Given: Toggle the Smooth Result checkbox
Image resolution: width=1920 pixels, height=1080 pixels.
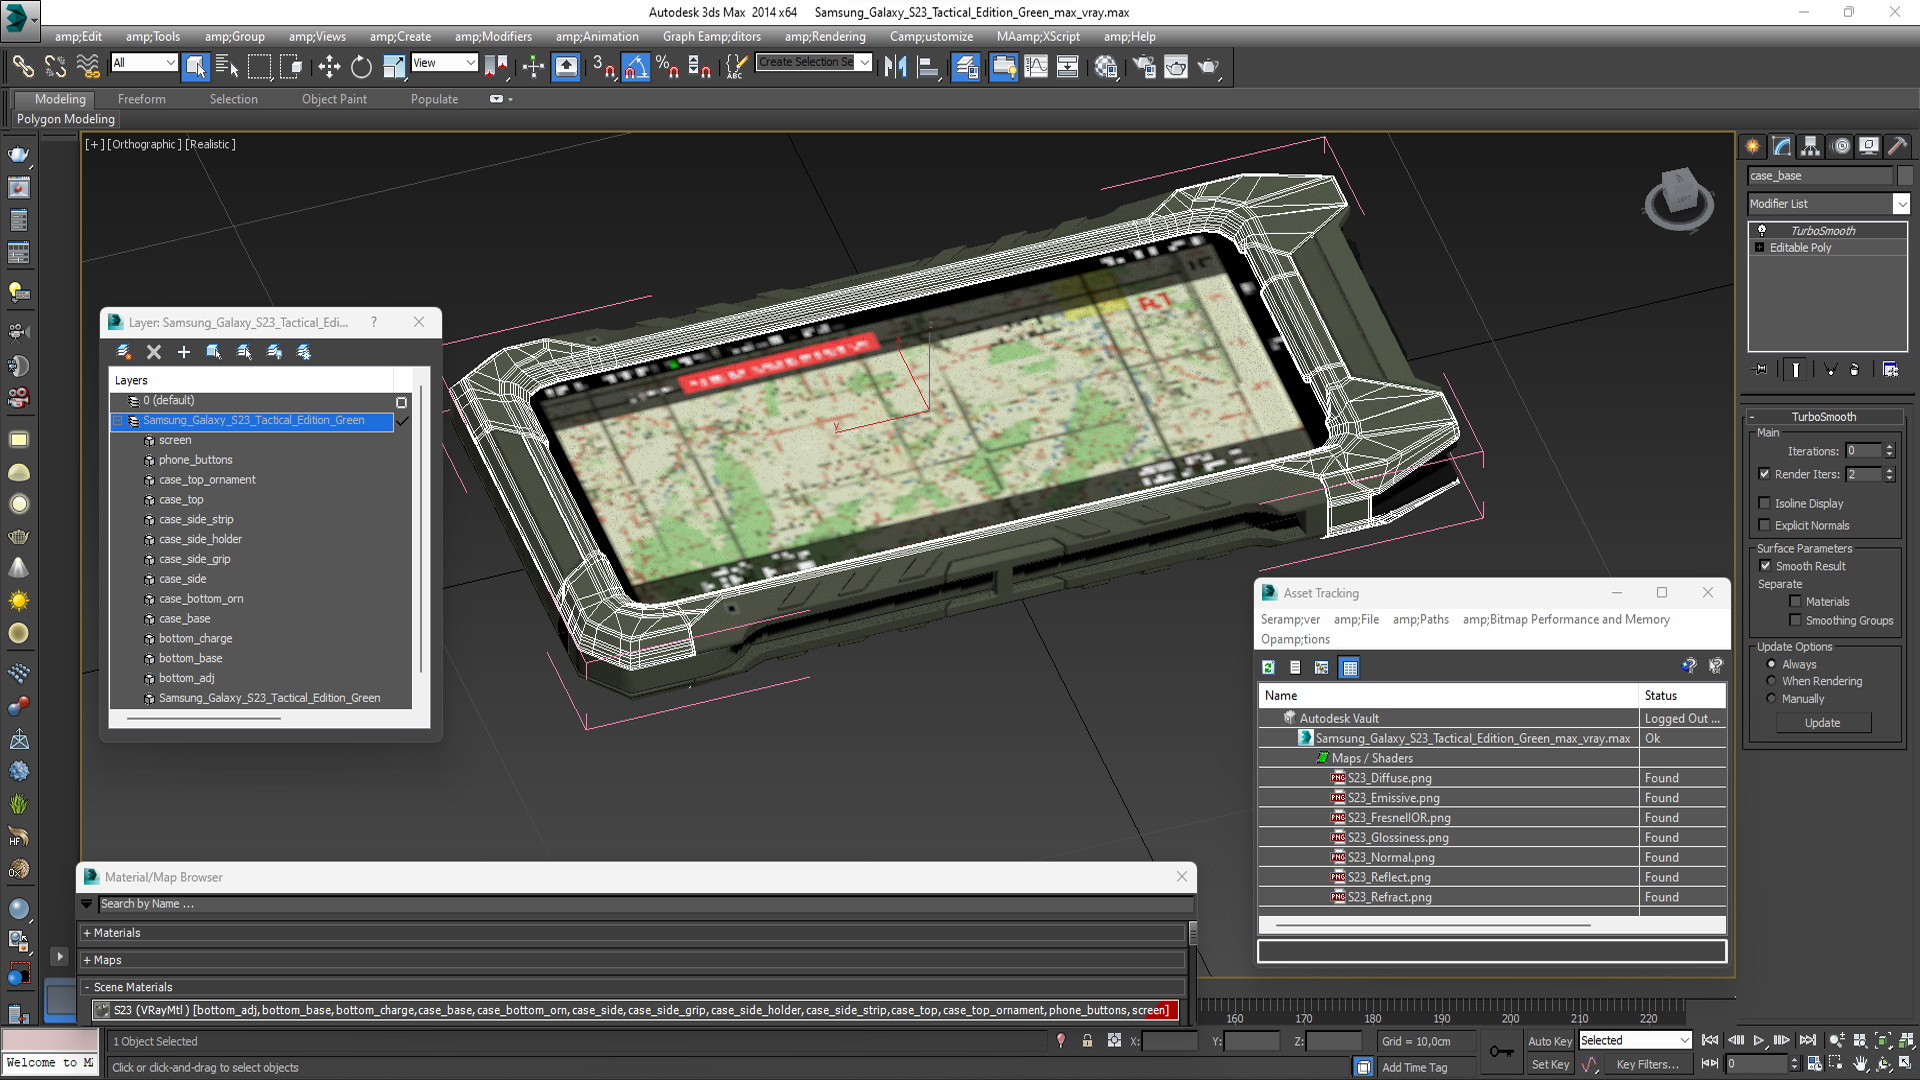Looking at the screenshot, I should coord(1765,566).
